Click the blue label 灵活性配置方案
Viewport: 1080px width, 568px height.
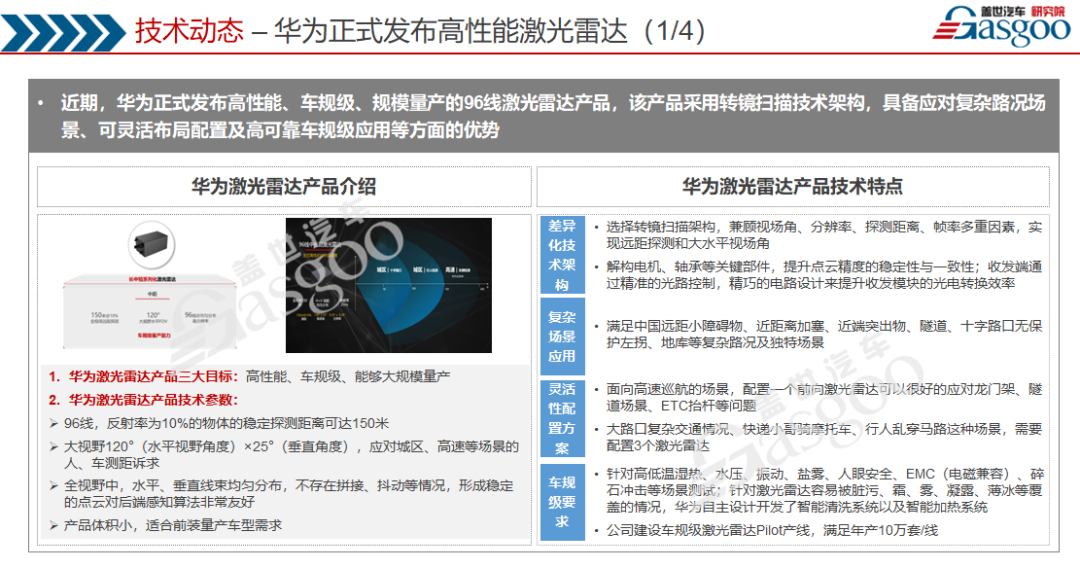point(562,418)
